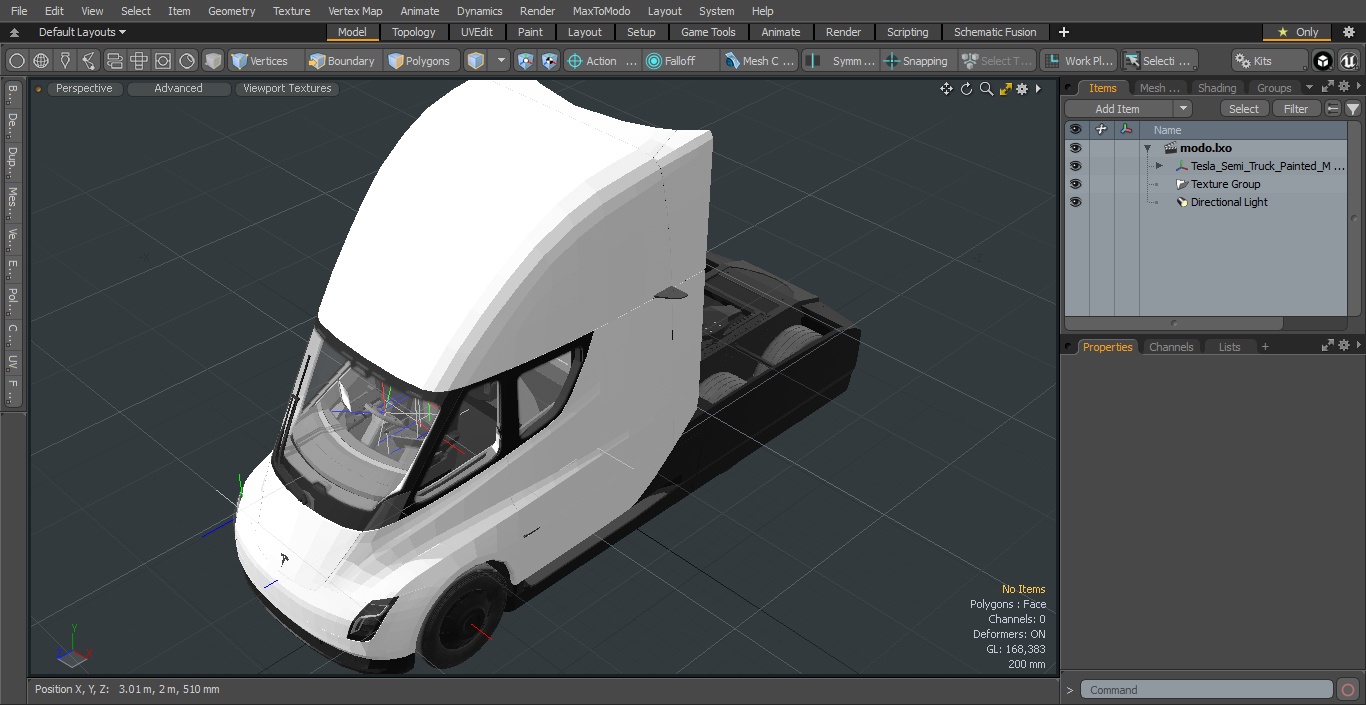Toggle Symmetry in the toolbar
This screenshot has height=705, width=1366.
point(841,61)
